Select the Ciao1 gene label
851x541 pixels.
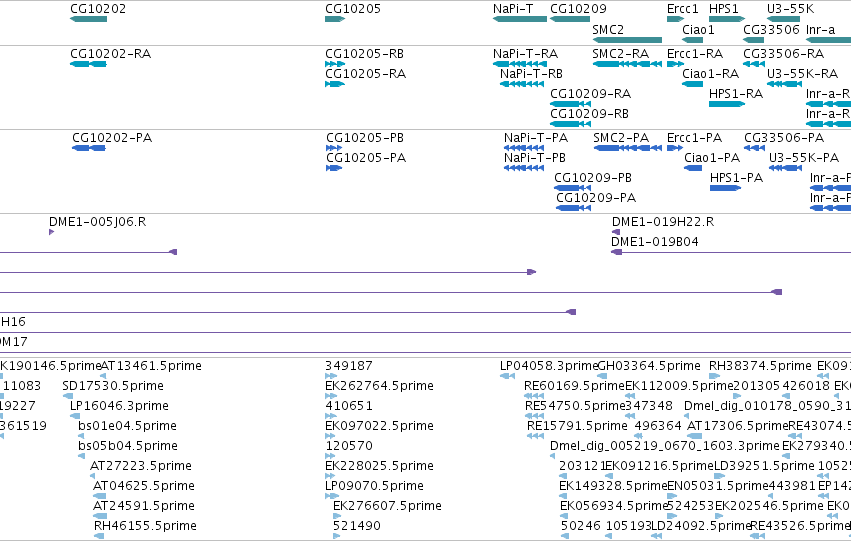[698, 29]
